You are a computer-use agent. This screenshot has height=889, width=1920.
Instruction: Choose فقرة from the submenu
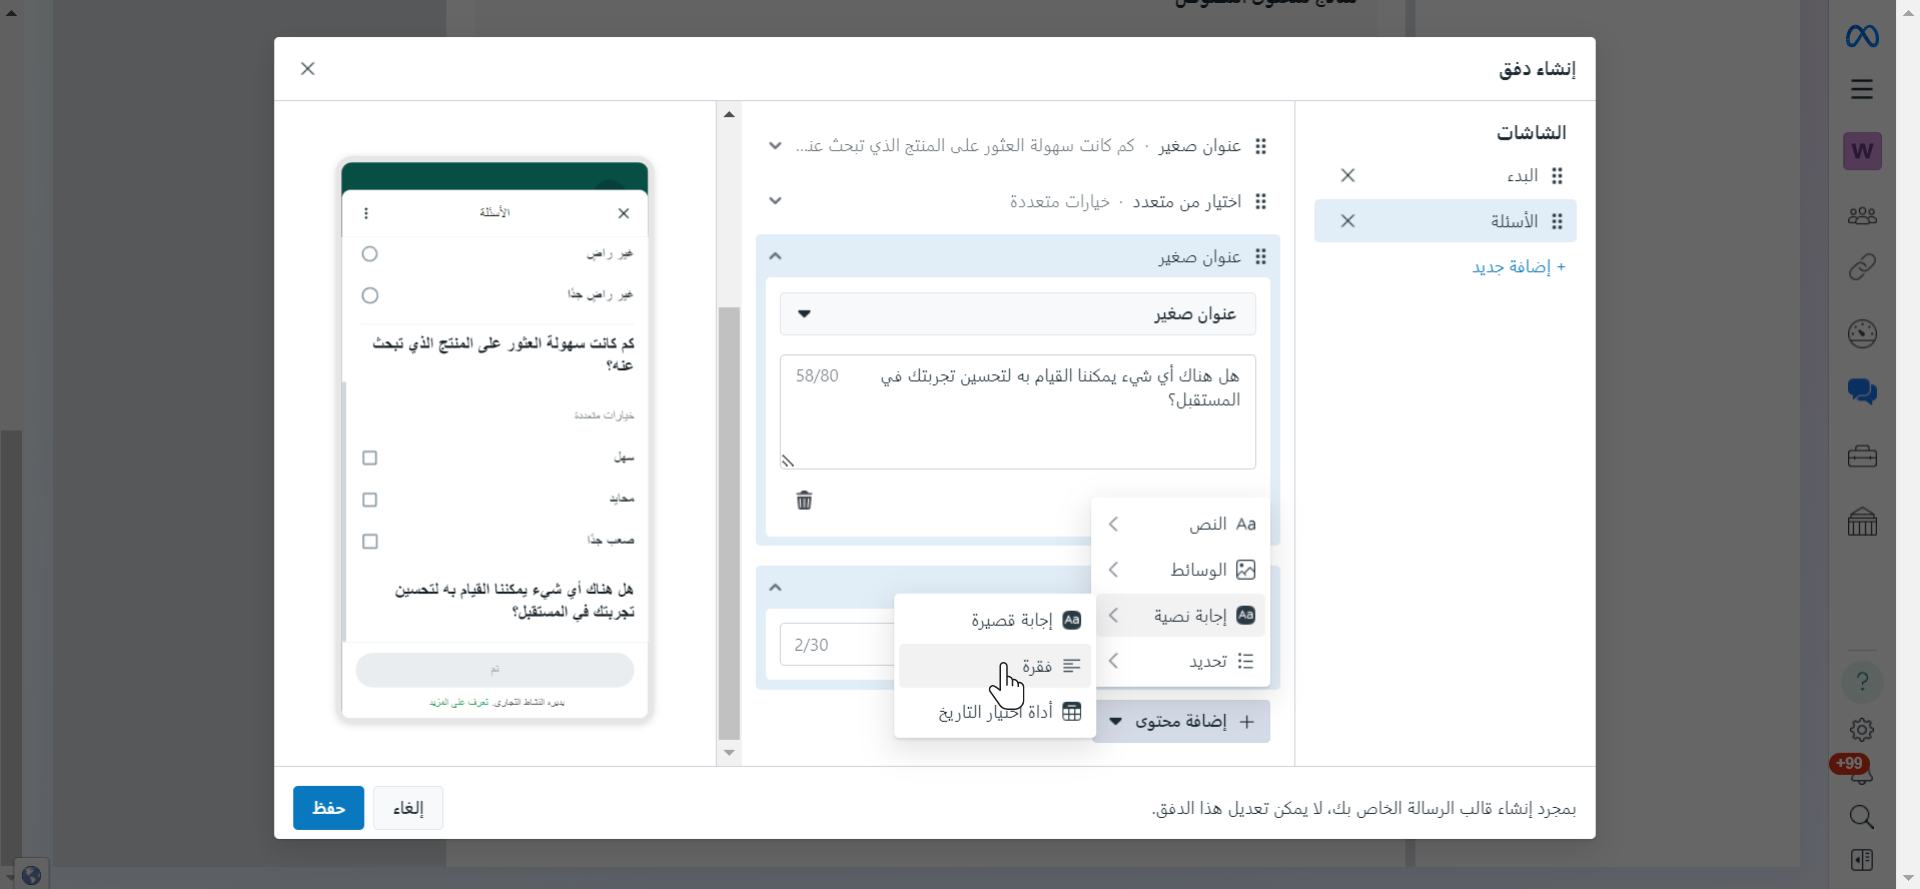point(995,666)
